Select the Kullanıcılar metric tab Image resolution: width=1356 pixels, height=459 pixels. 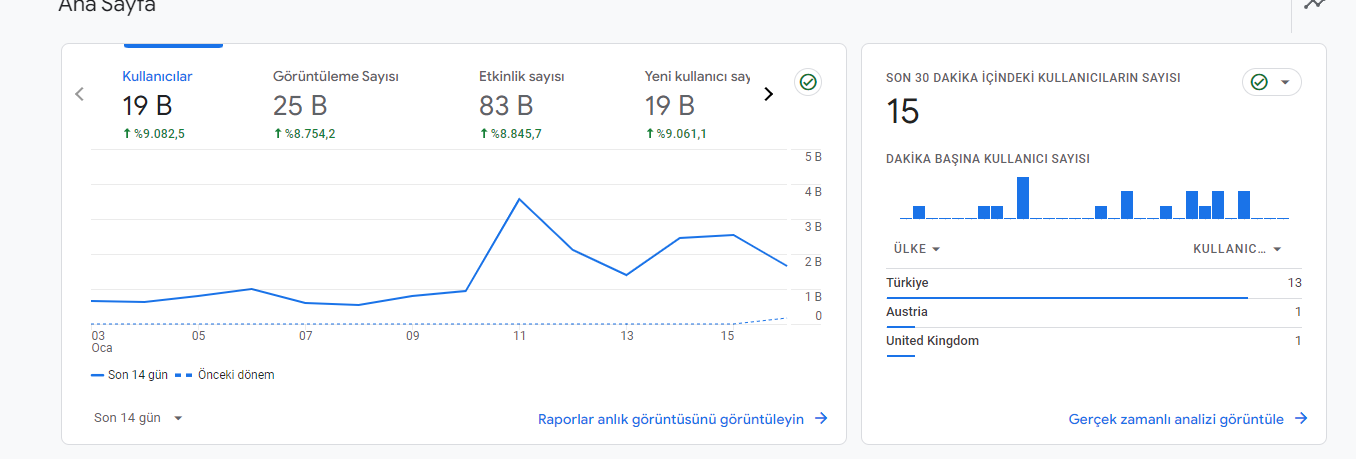click(x=157, y=105)
